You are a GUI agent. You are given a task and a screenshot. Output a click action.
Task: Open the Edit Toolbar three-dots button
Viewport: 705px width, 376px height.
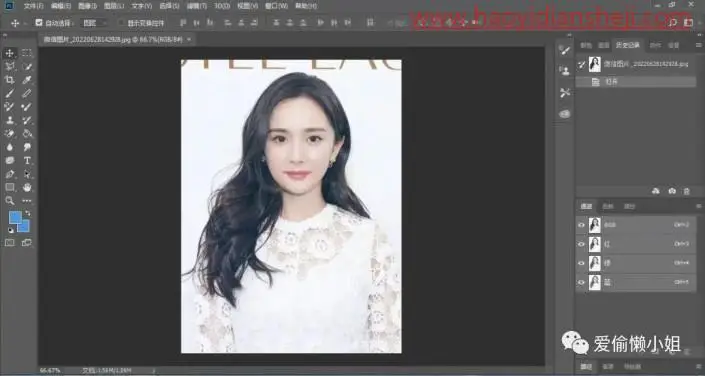click(x=27, y=201)
